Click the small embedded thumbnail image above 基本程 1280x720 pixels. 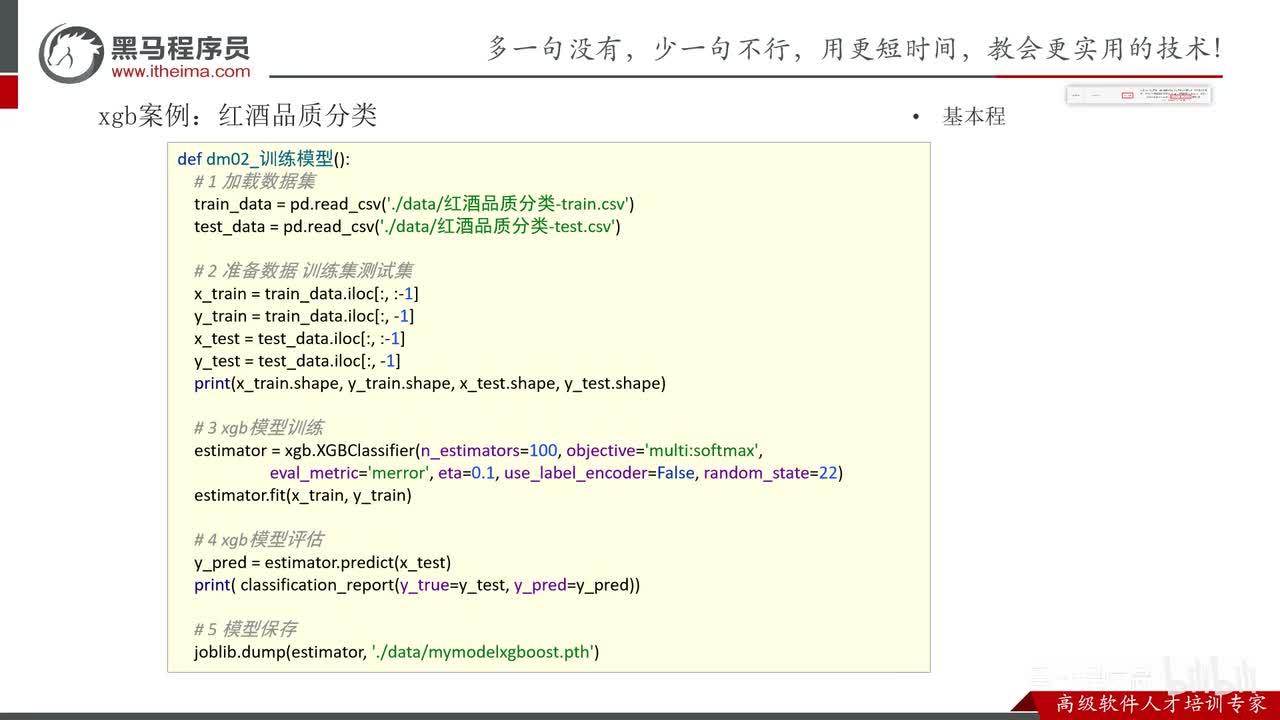coord(1138,95)
